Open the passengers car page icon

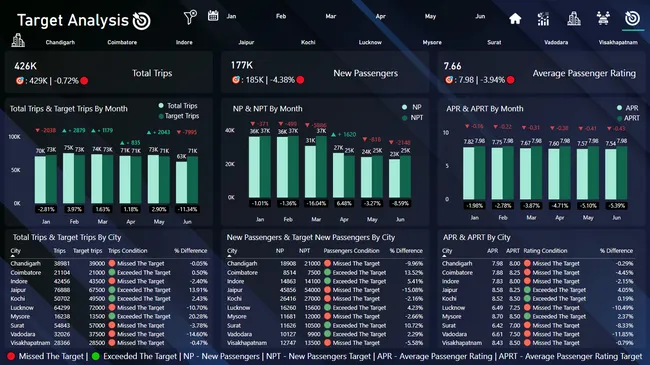[603, 19]
